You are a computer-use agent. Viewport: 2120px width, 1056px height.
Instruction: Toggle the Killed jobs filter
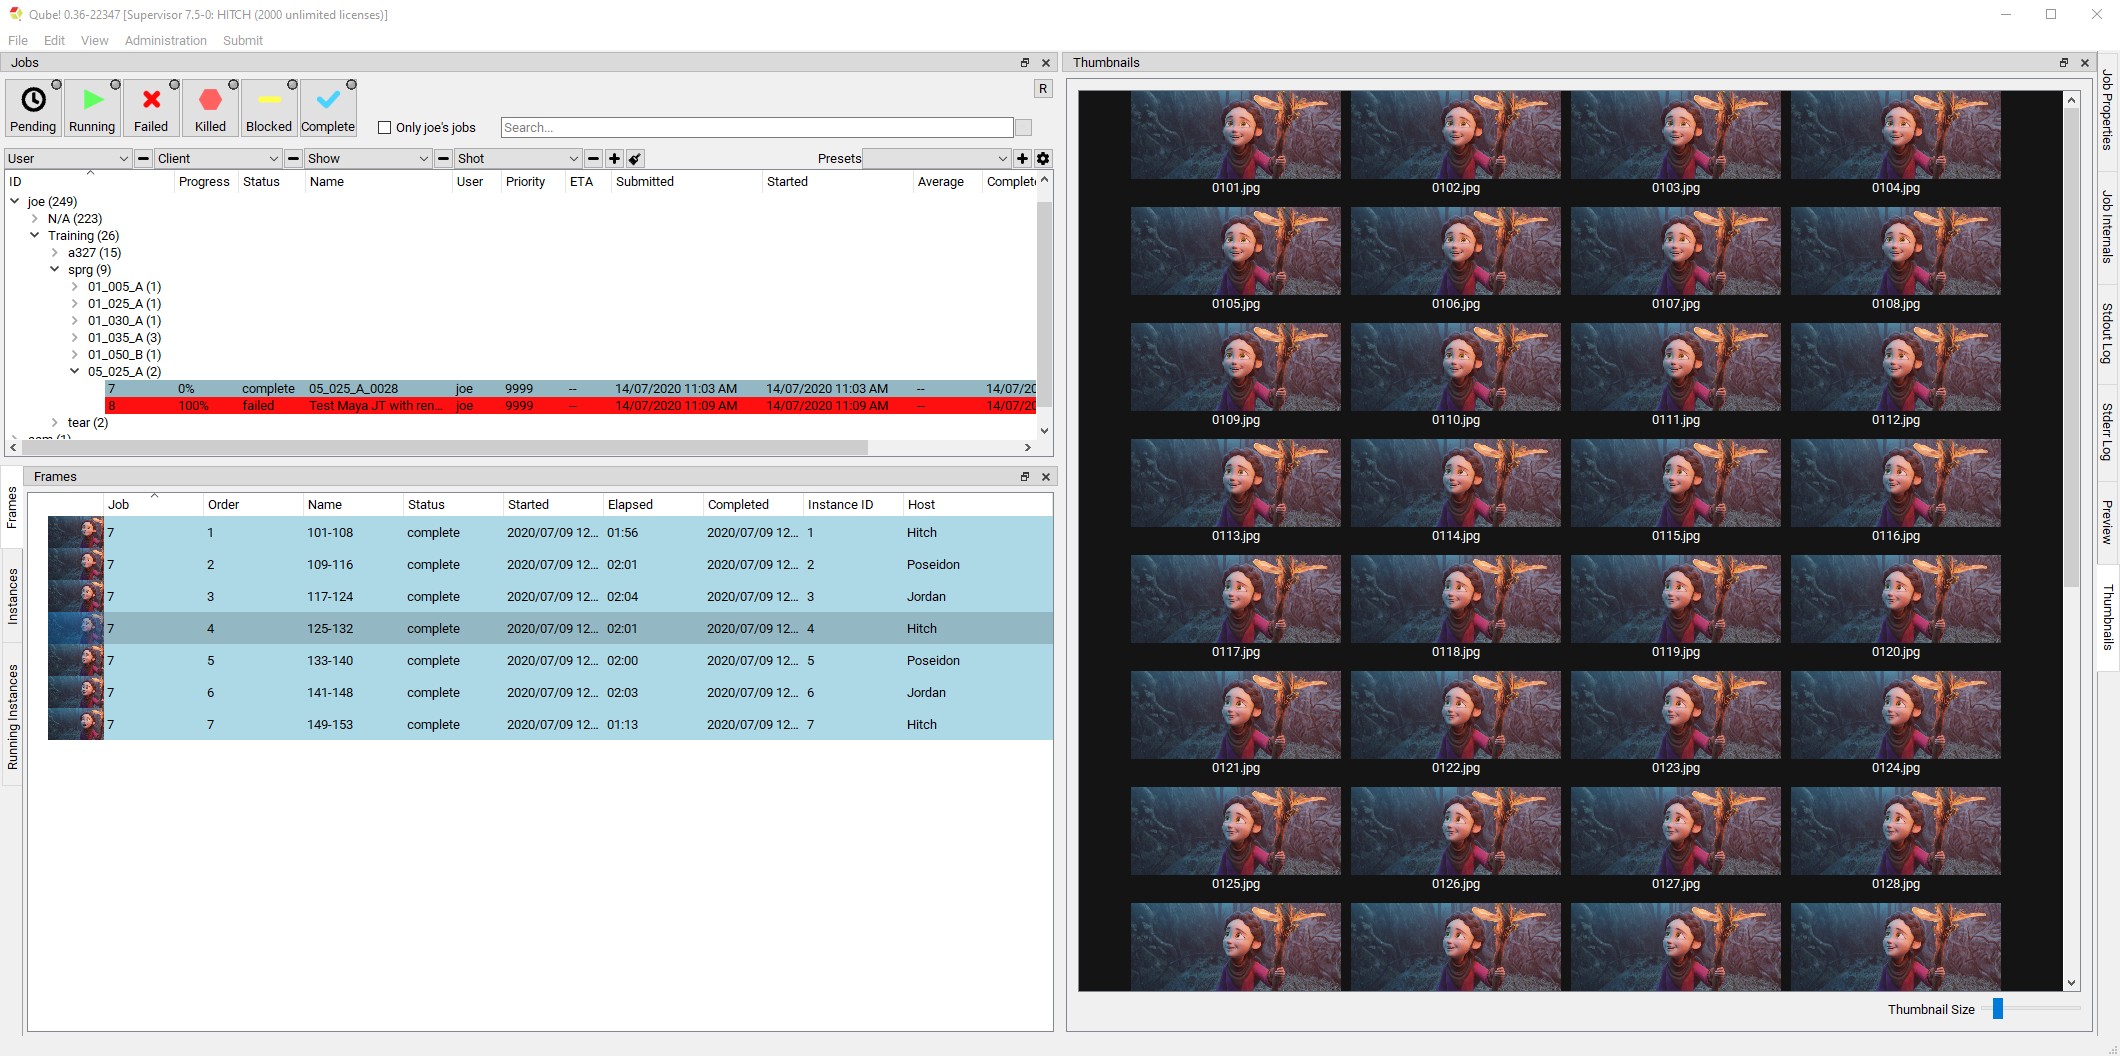210,108
